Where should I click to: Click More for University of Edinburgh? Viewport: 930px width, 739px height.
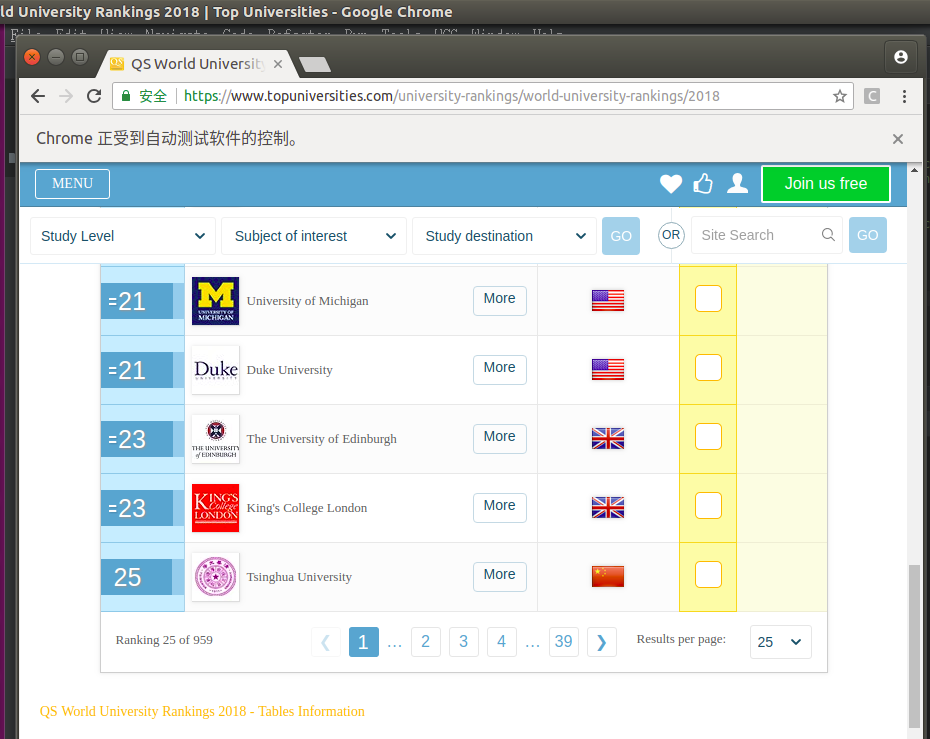tap(499, 438)
